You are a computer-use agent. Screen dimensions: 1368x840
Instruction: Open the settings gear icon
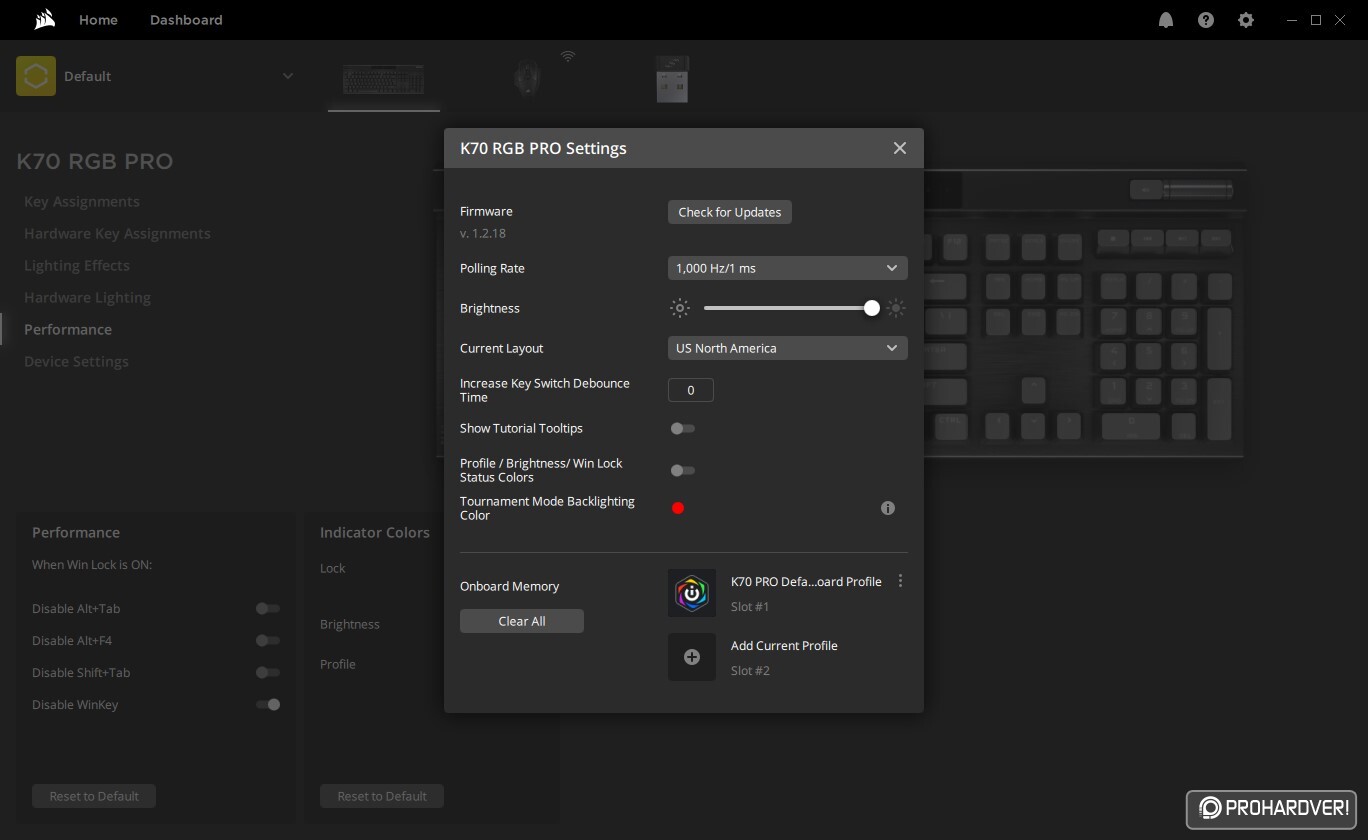pyautogui.click(x=1246, y=20)
